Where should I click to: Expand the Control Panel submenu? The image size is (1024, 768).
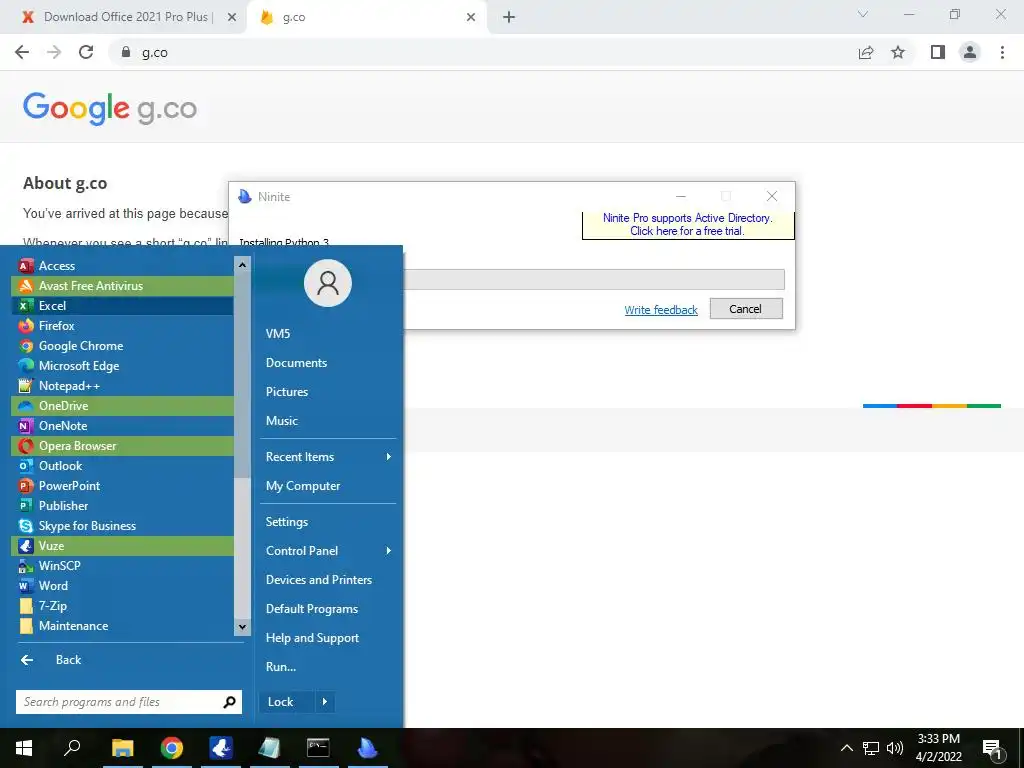(x=328, y=551)
